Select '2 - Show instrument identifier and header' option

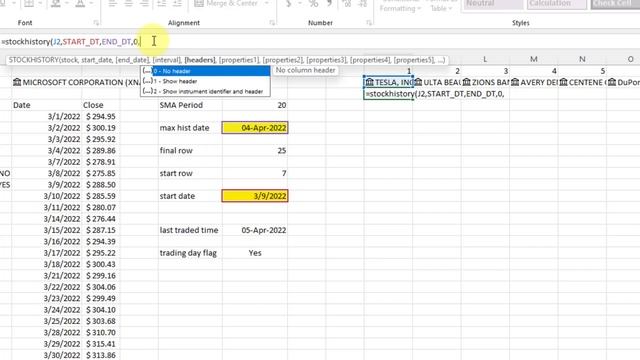click(205, 91)
